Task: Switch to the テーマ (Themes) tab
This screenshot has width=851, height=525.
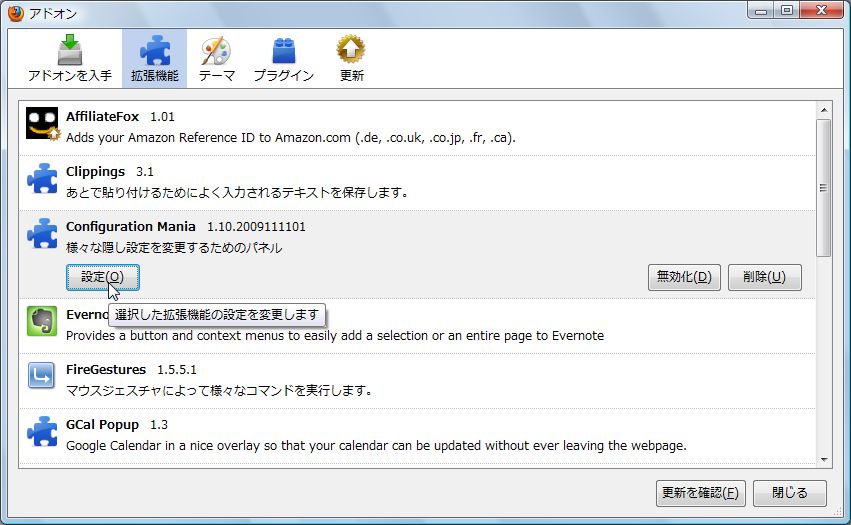Action: click(217, 59)
